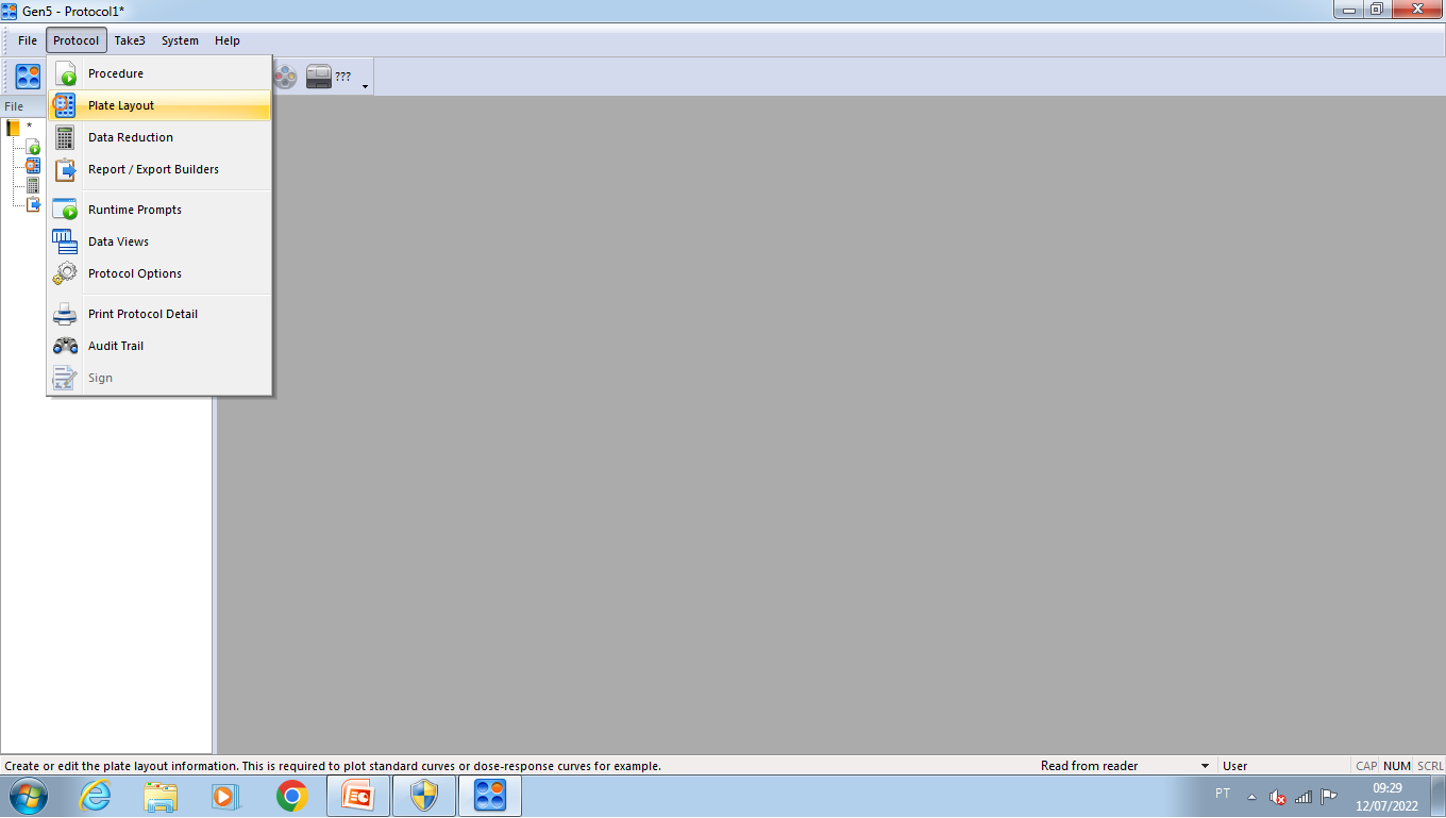This screenshot has width=1446, height=818.
Task: Close the open Protocol menu via its menu bar item
Action: [x=76, y=41]
